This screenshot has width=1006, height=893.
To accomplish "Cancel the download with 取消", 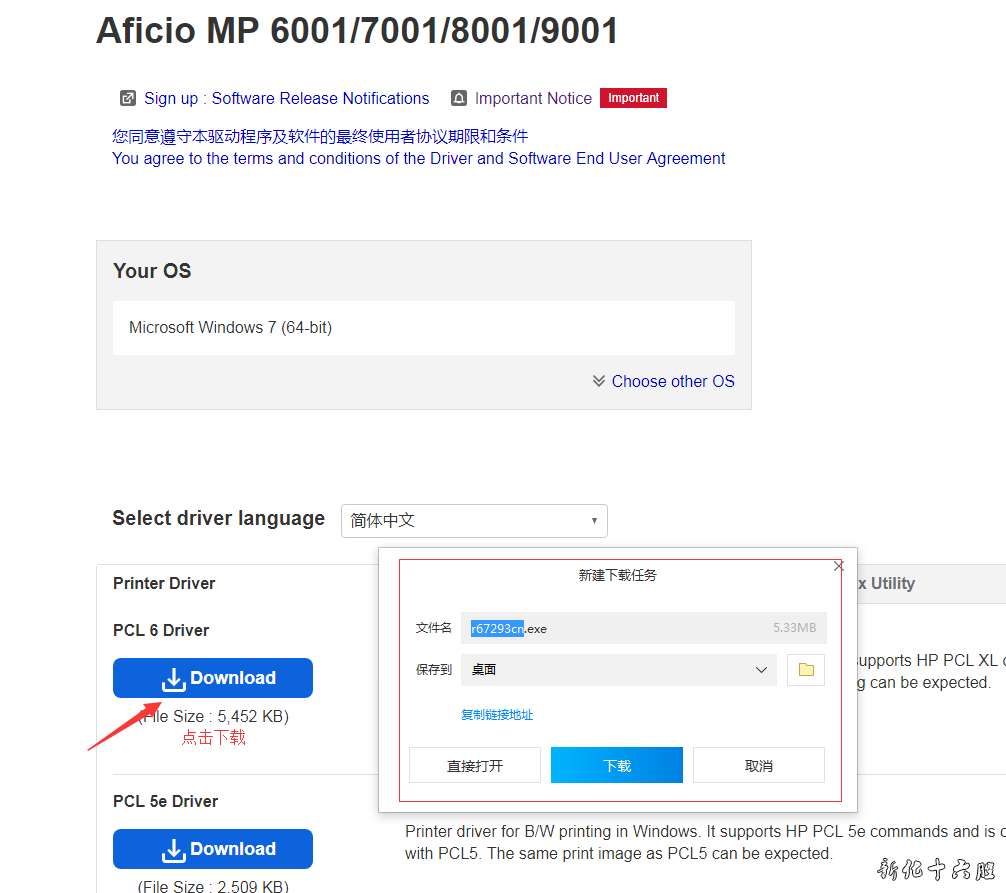I will point(759,765).
